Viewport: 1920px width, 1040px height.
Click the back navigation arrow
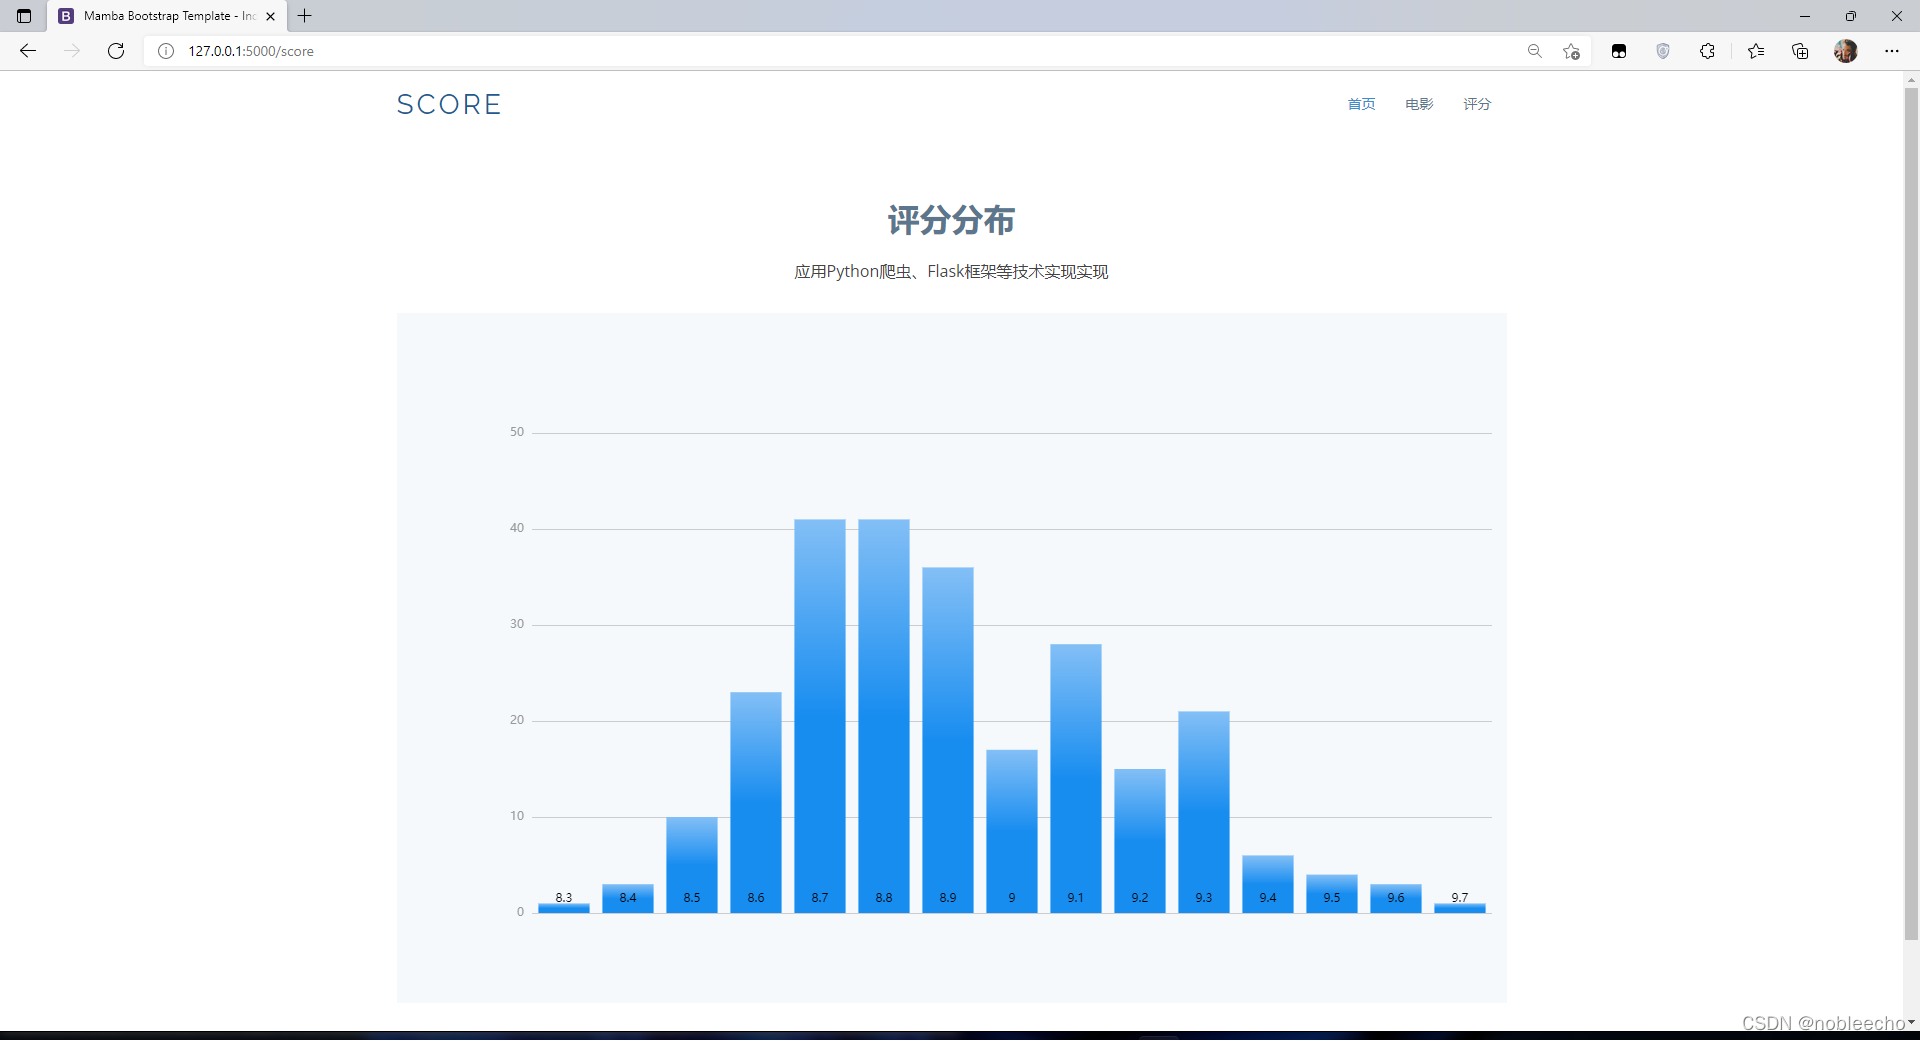(27, 51)
